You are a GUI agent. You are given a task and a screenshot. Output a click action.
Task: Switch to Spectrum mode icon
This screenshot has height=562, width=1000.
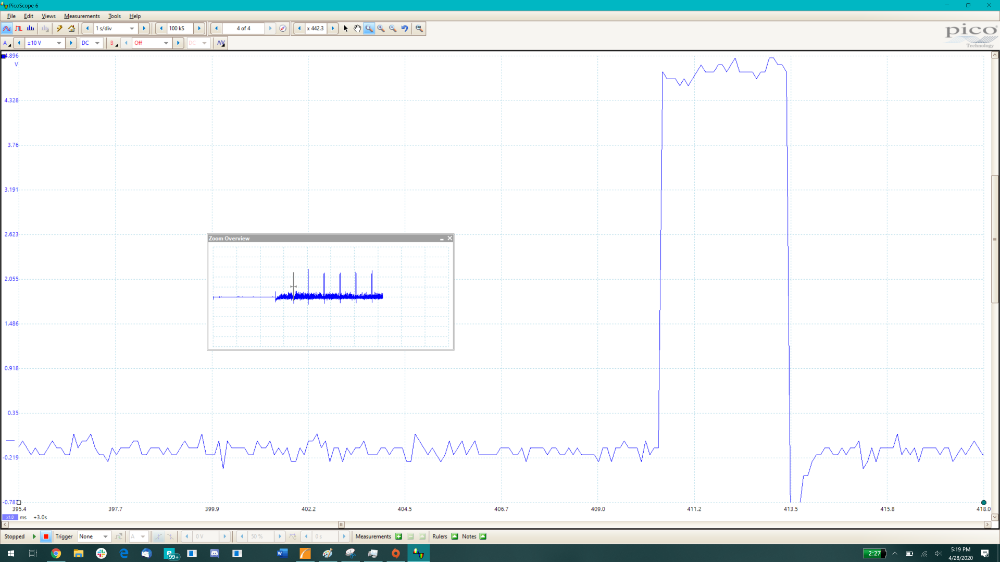click(x=30, y=29)
